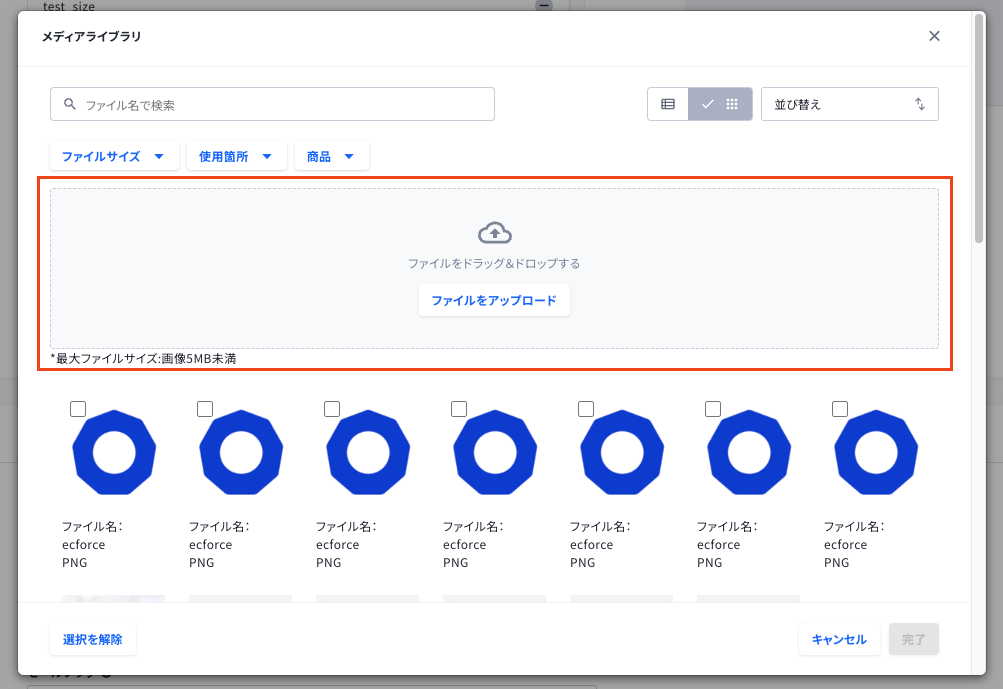
Task: Select the second ecforce PNG thumbnail
Action: coord(241,452)
